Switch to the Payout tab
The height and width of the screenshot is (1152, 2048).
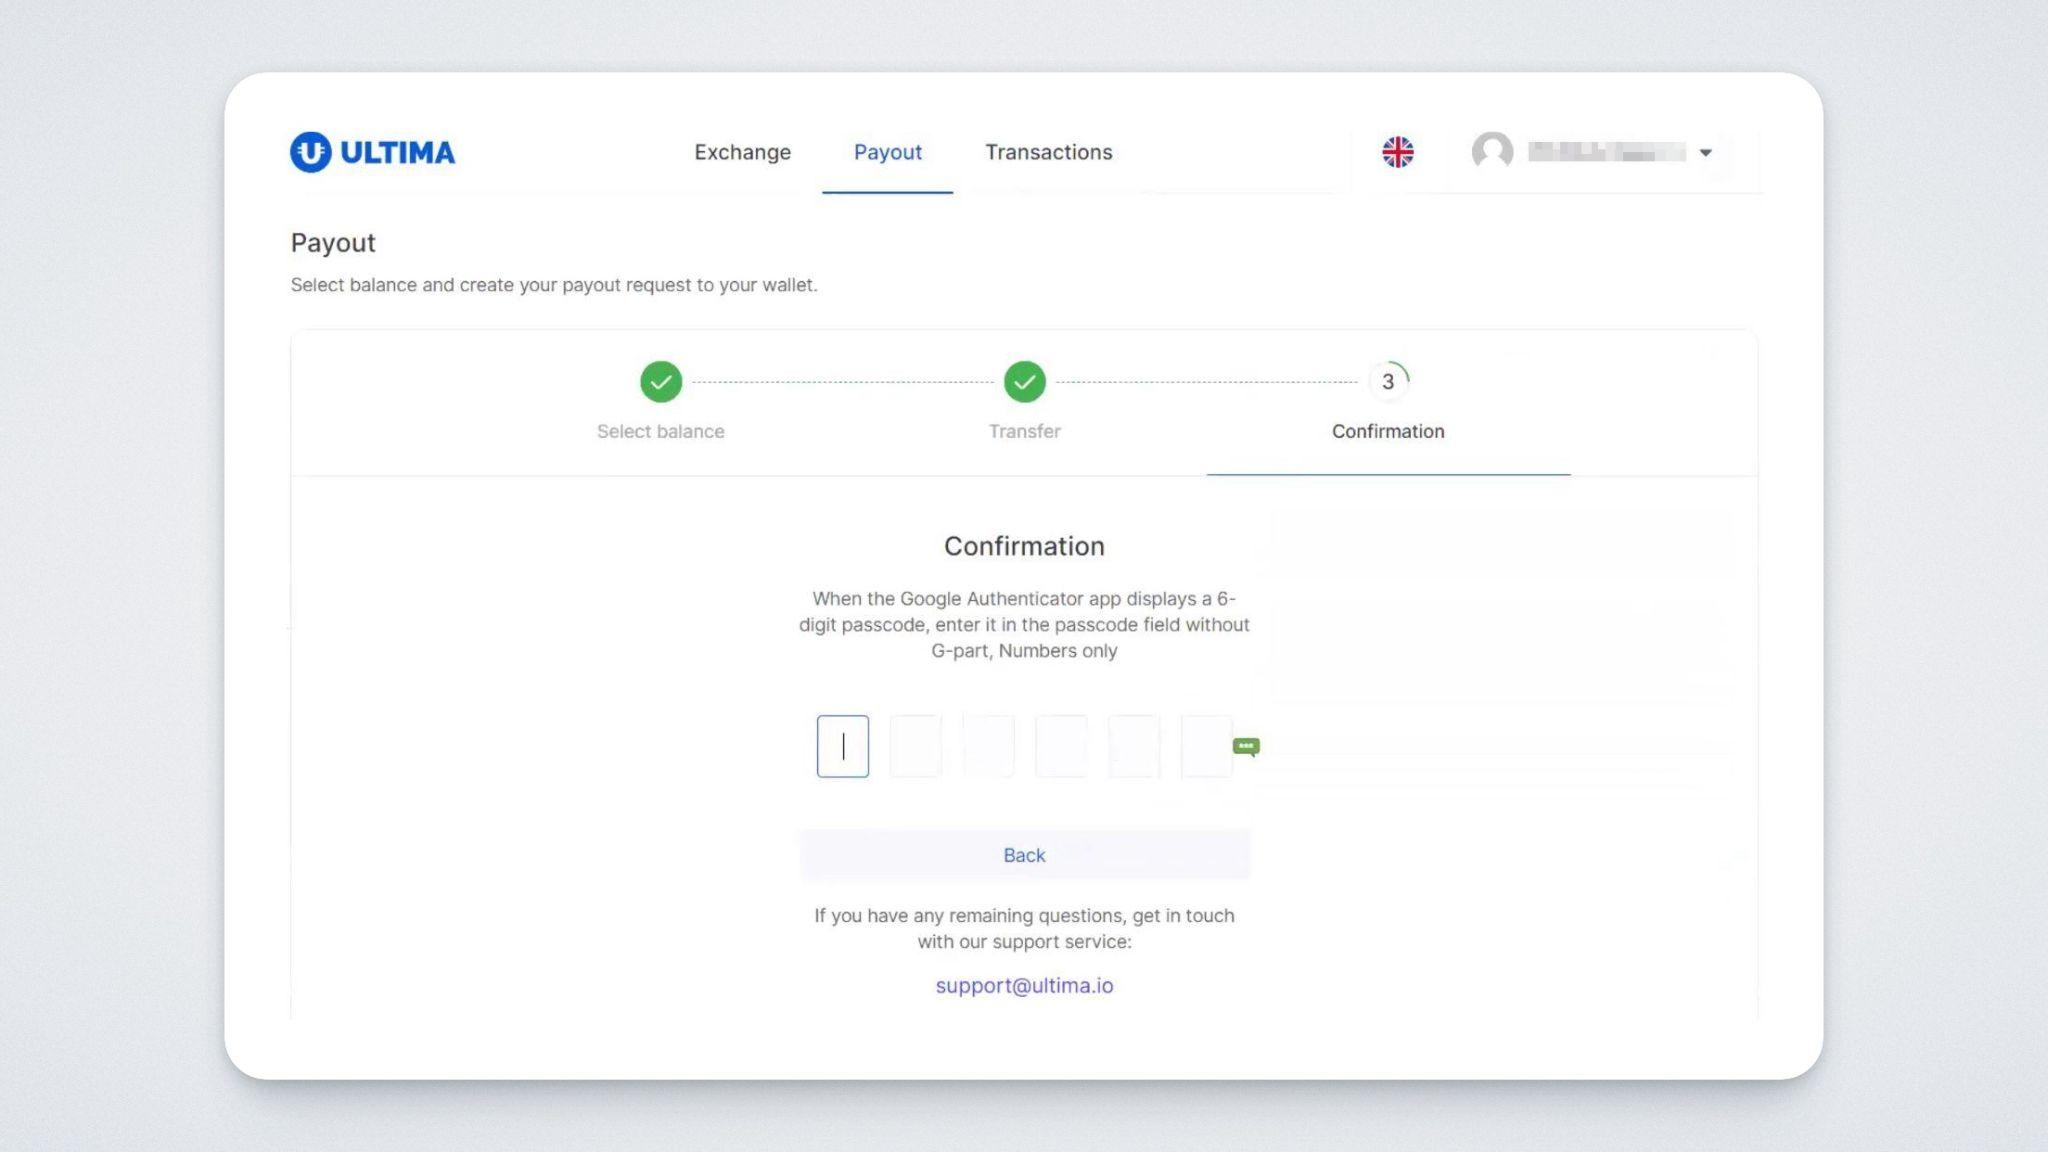(887, 152)
